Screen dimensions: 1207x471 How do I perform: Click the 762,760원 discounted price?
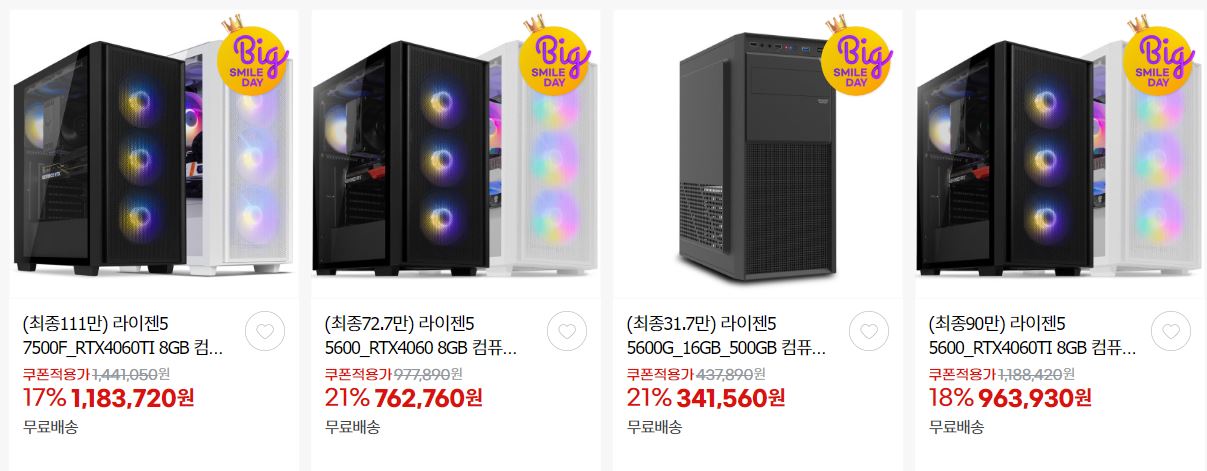(x=429, y=398)
